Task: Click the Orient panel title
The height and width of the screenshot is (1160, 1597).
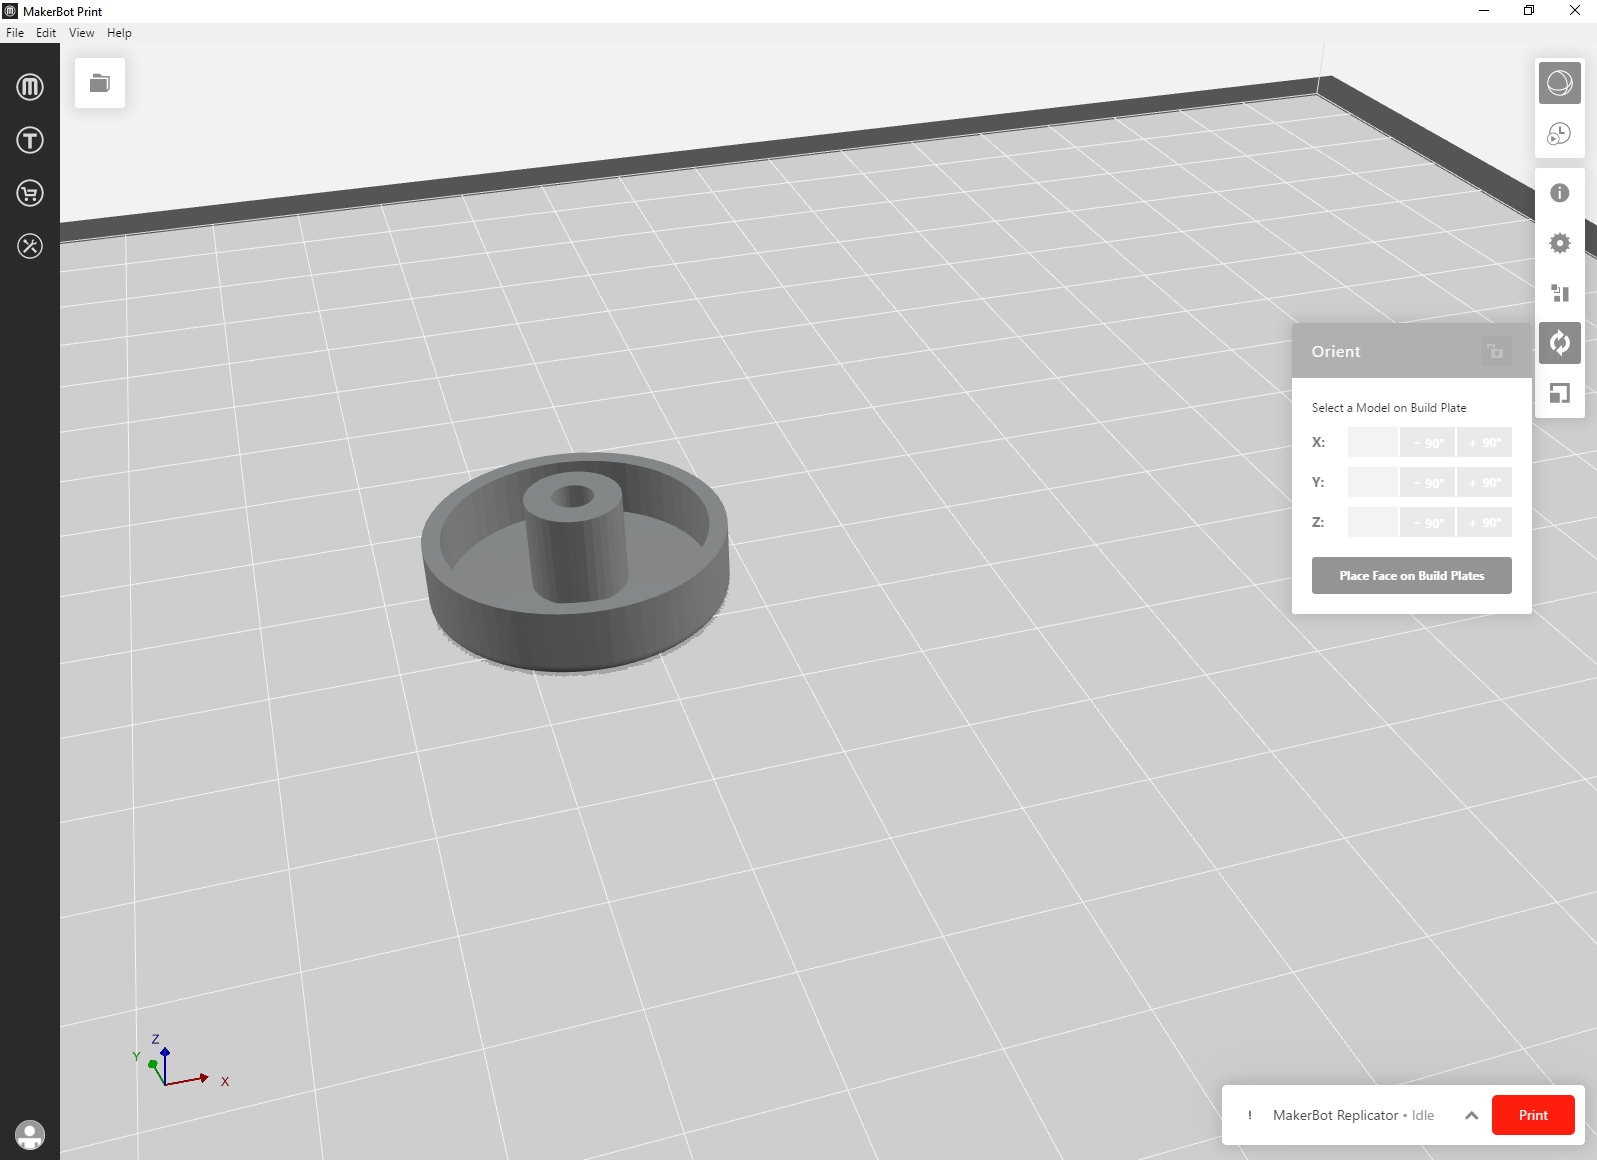Action: [1336, 351]
